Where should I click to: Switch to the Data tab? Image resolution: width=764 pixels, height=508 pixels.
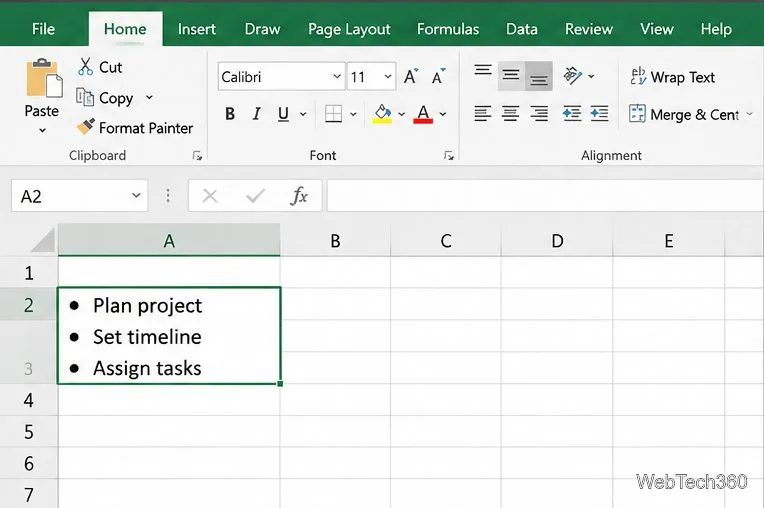pos(522,29)
